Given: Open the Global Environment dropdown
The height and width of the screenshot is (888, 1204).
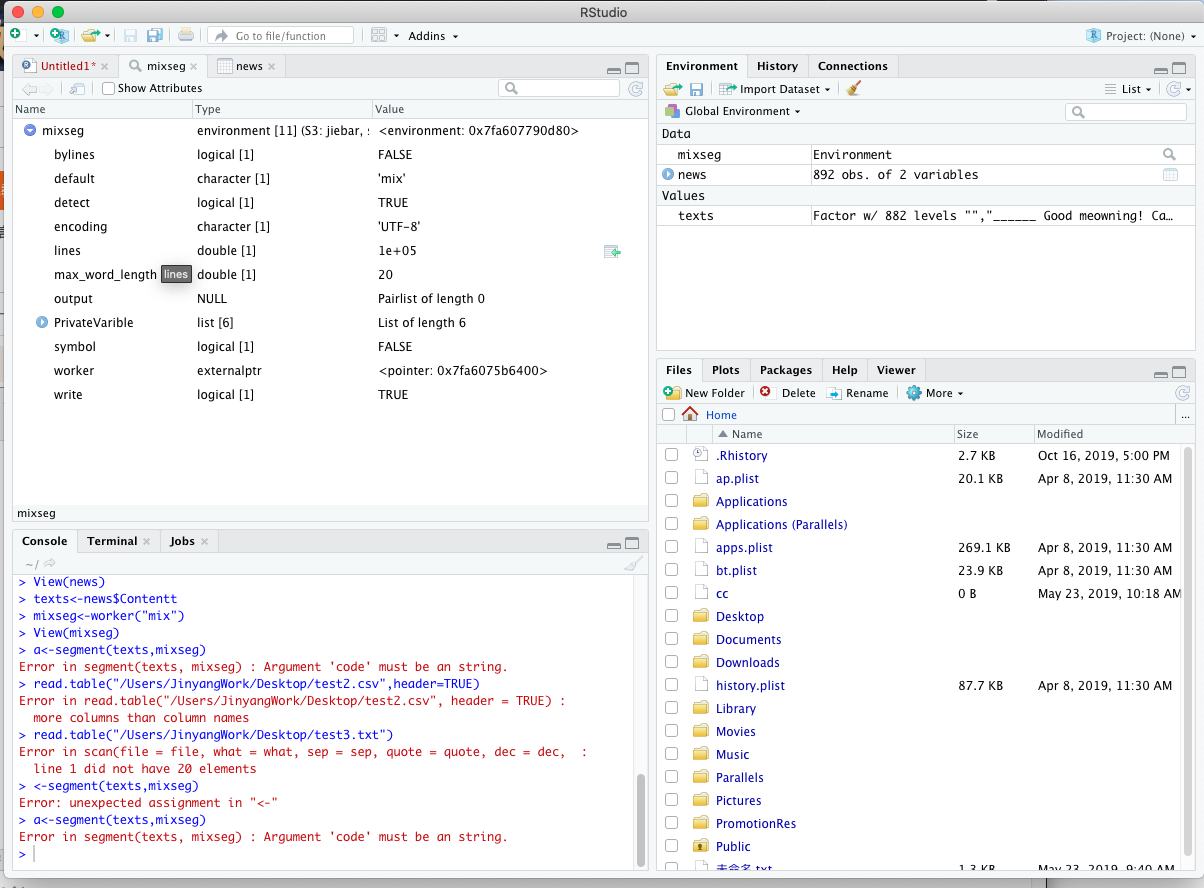Looking at the screenshot, I should pyautogui.click(x=740, y=111).
